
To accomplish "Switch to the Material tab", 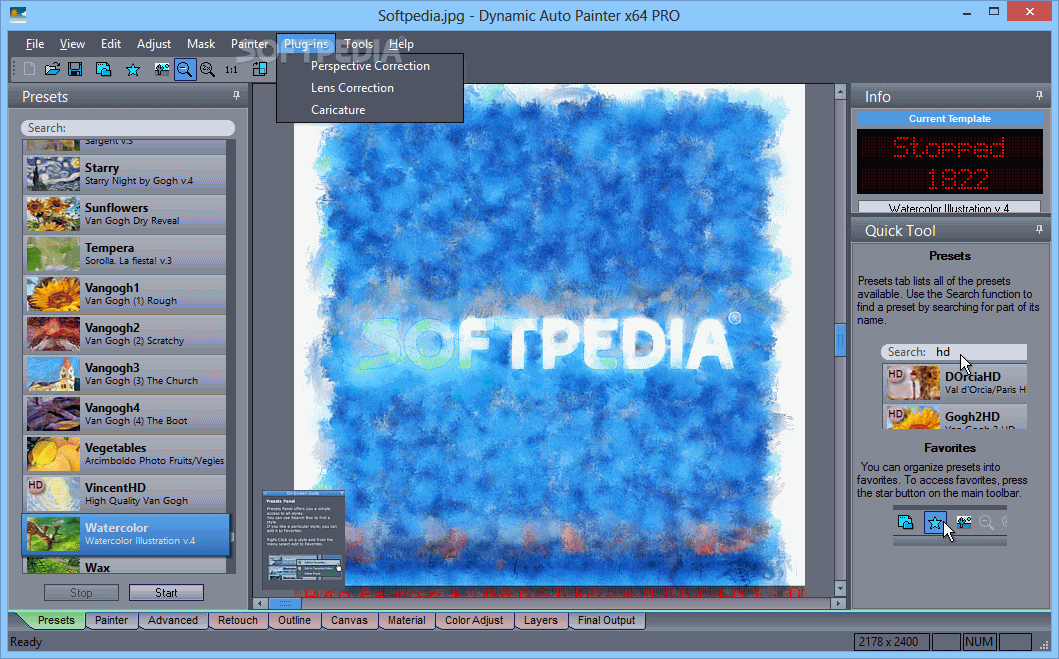I will [x=407, y=620].
